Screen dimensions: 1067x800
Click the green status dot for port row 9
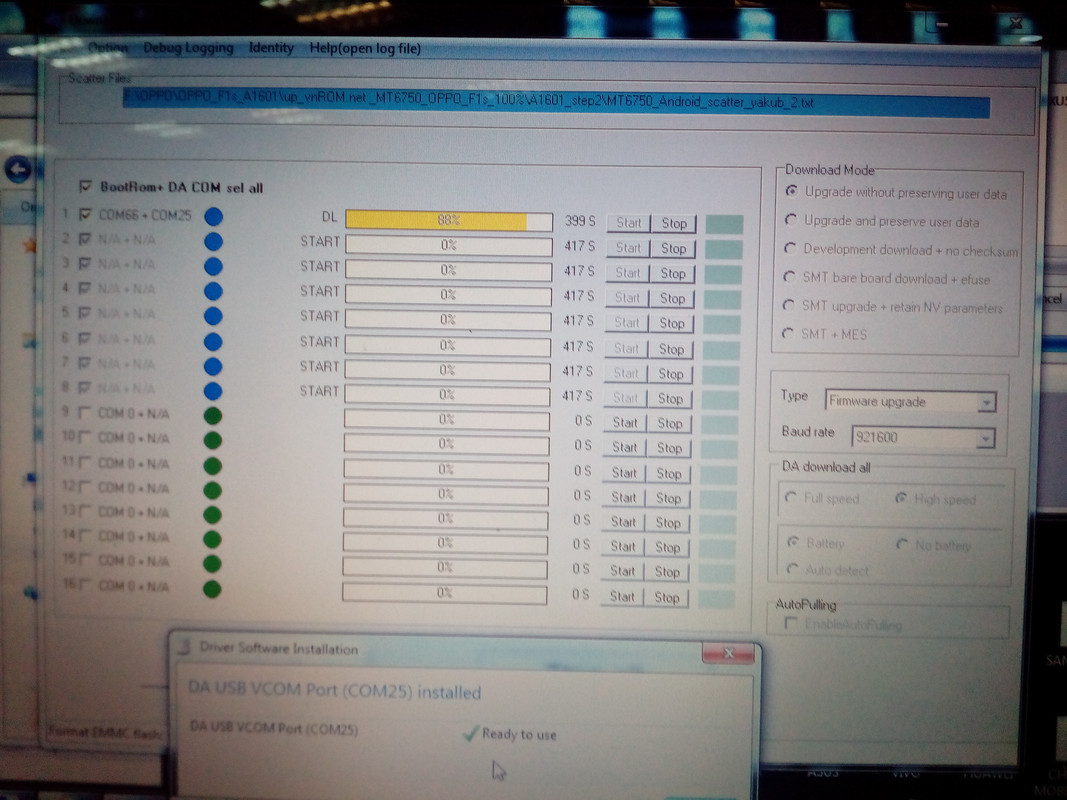[213, 416]
